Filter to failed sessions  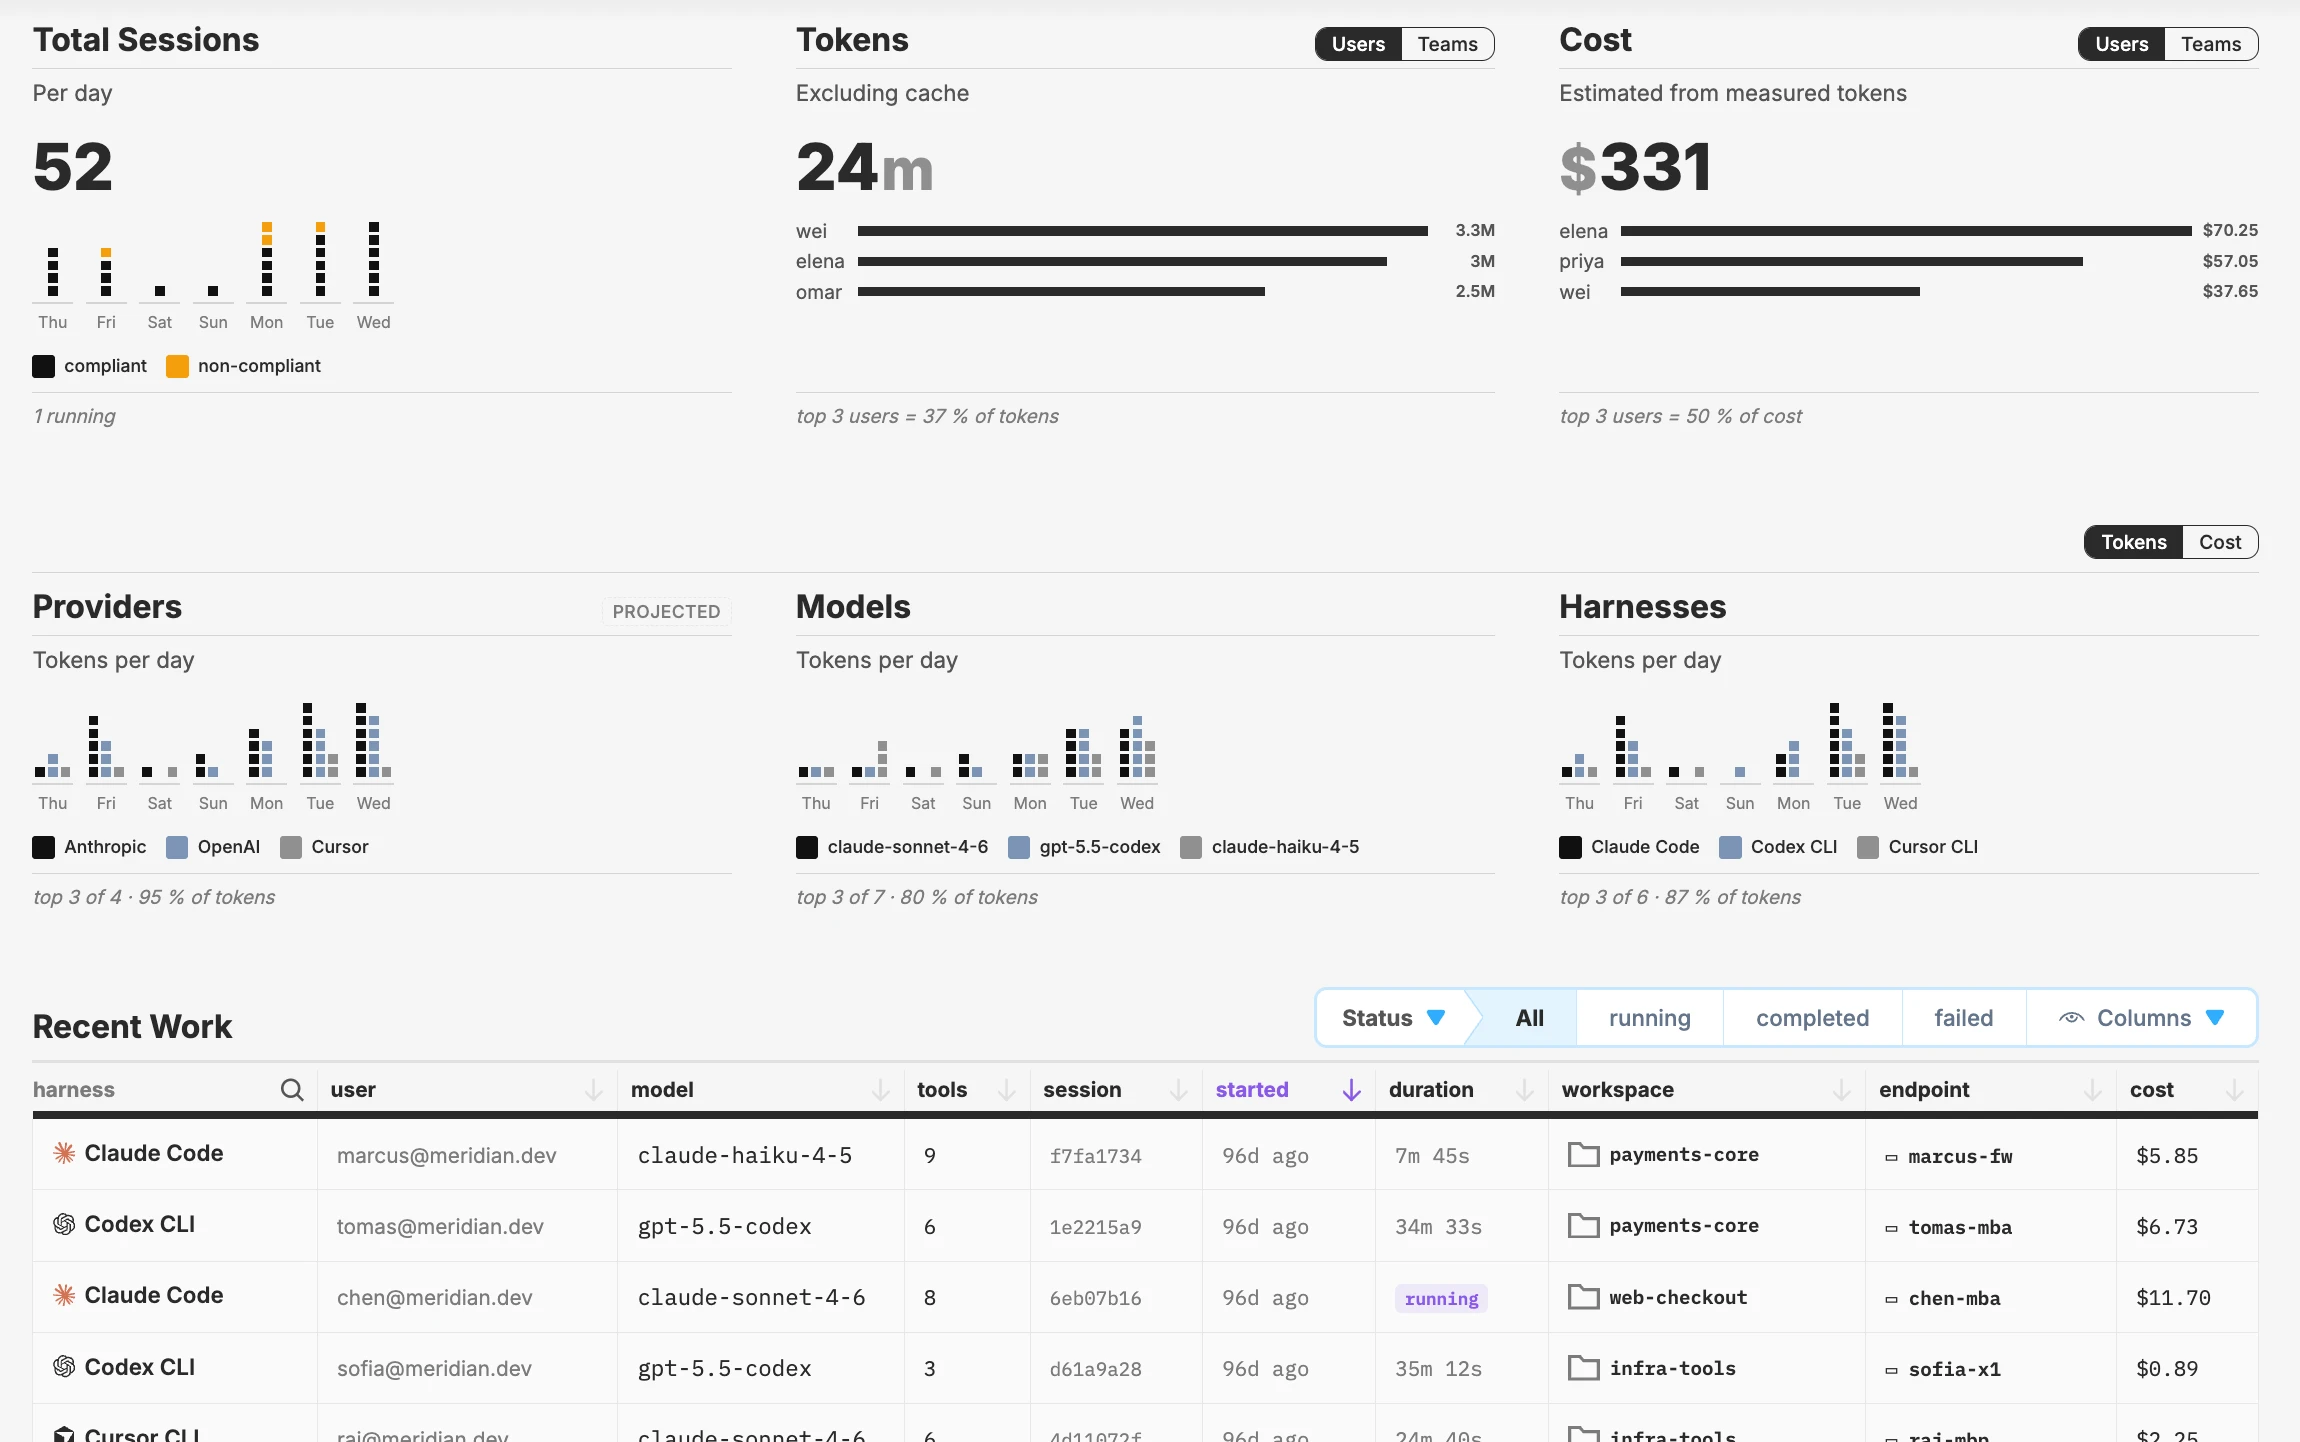1963,1018
